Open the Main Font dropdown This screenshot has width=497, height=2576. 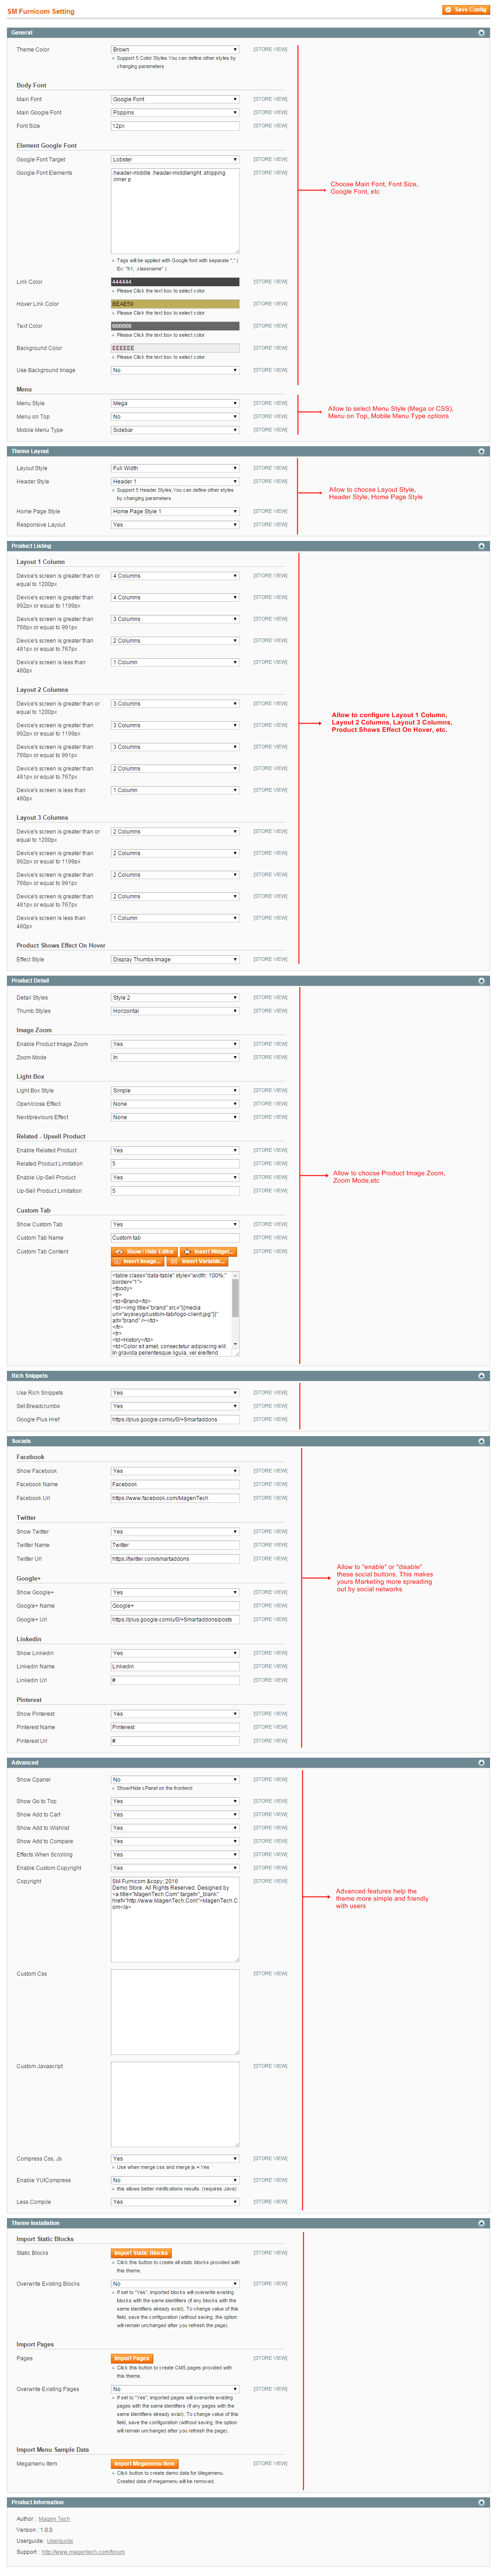(x=175, y=99)
